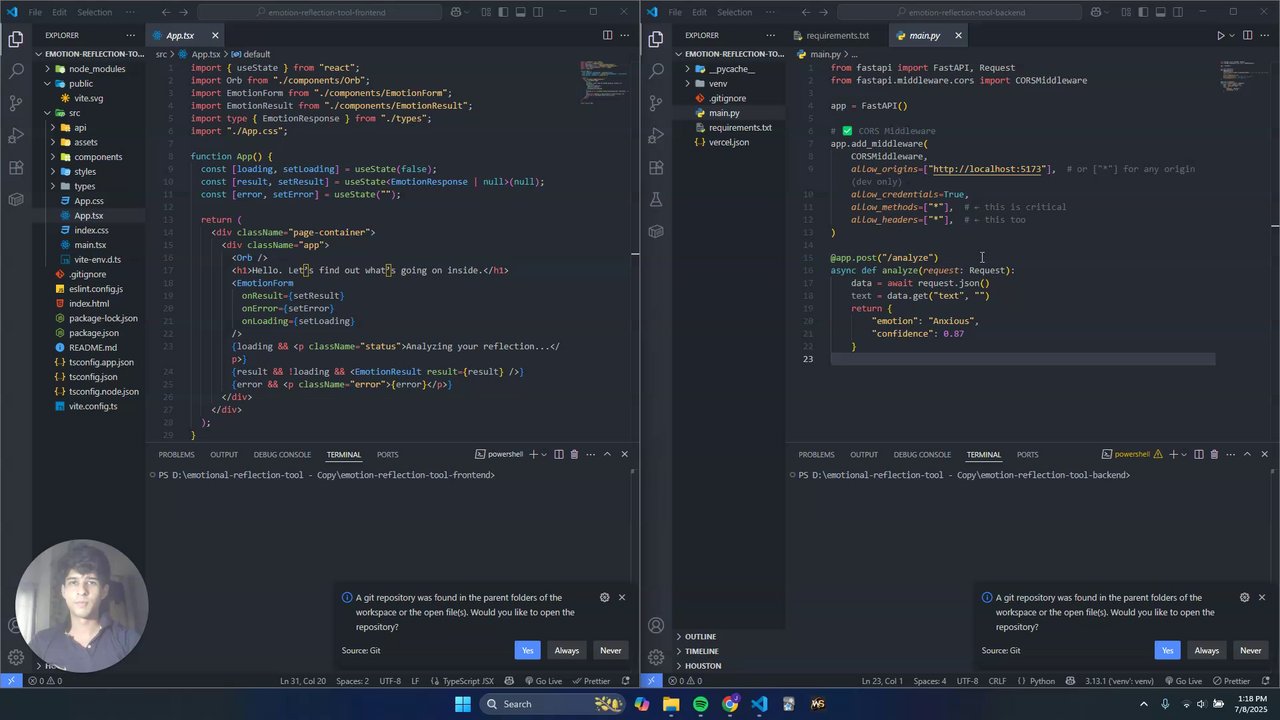Open Windows Start menu on taskbar
The height and width of the screenshot is (720, 1280).
click(x=463, y=704)
